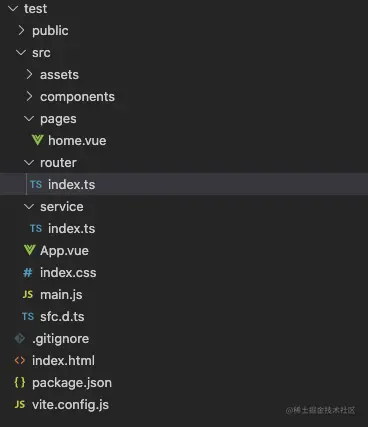Collapse the pages folder chevron
The height and width of the screenshot is (427, 368).
point(29,118)
